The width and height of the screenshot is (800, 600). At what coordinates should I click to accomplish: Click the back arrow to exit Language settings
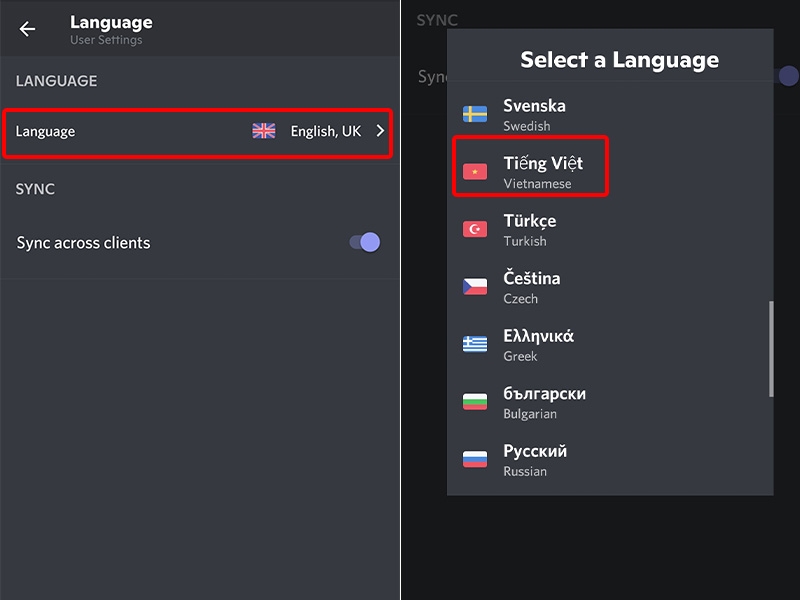pyautogui.click(x=27, y=29)
